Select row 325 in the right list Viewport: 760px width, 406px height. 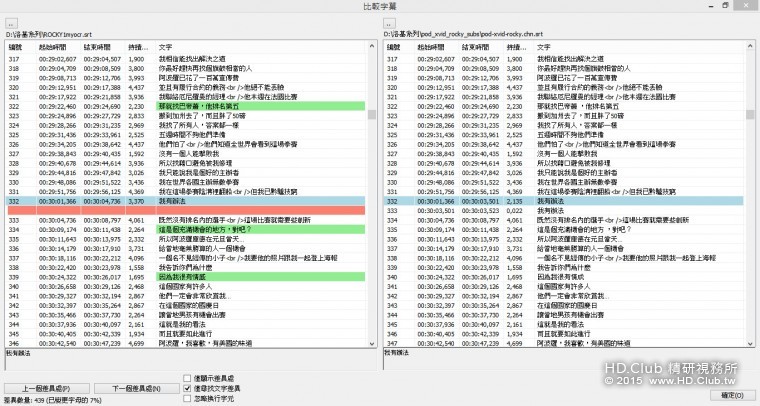click(564, 135)
